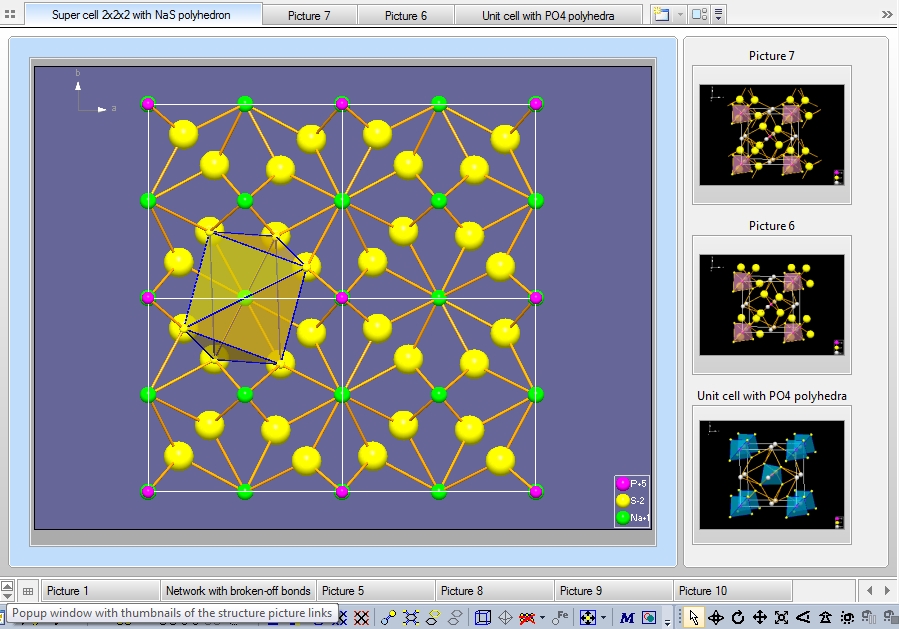Click the new picture window icon

[x=661, y=15]
